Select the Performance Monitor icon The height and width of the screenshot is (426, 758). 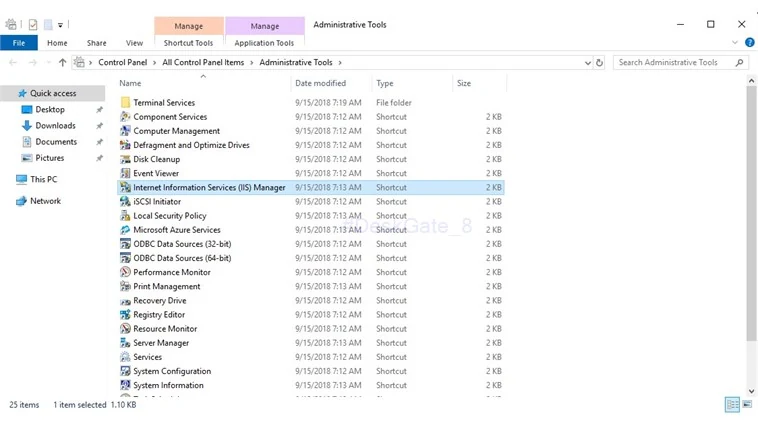125,272
